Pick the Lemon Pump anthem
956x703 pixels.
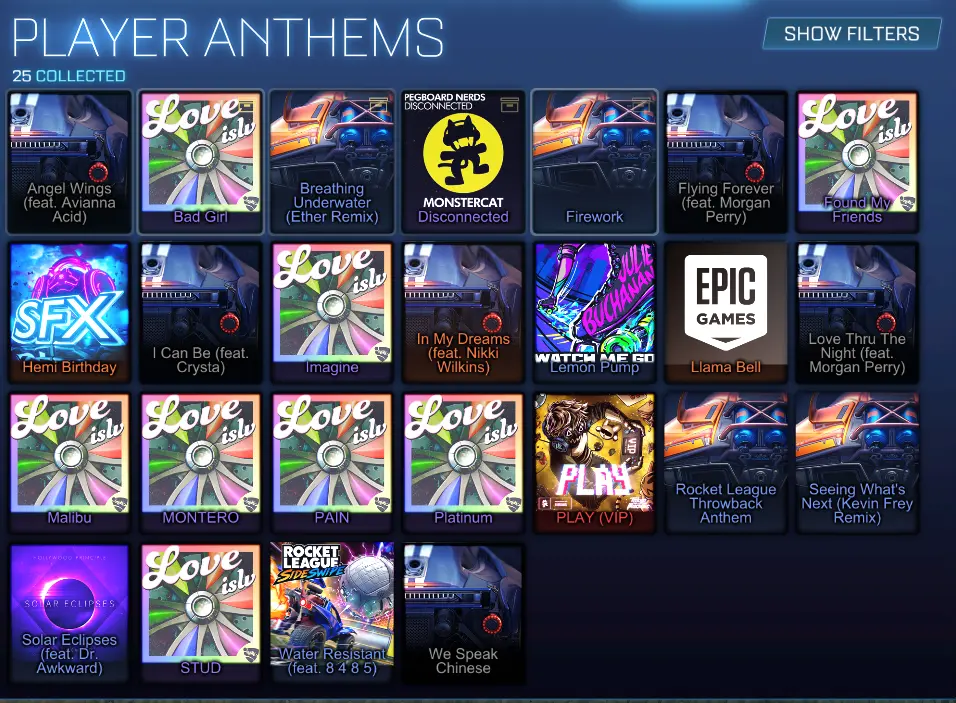point(594,313)
